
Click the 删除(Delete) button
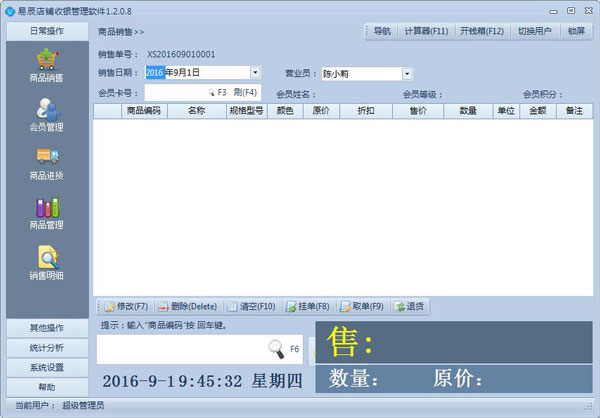188,307
